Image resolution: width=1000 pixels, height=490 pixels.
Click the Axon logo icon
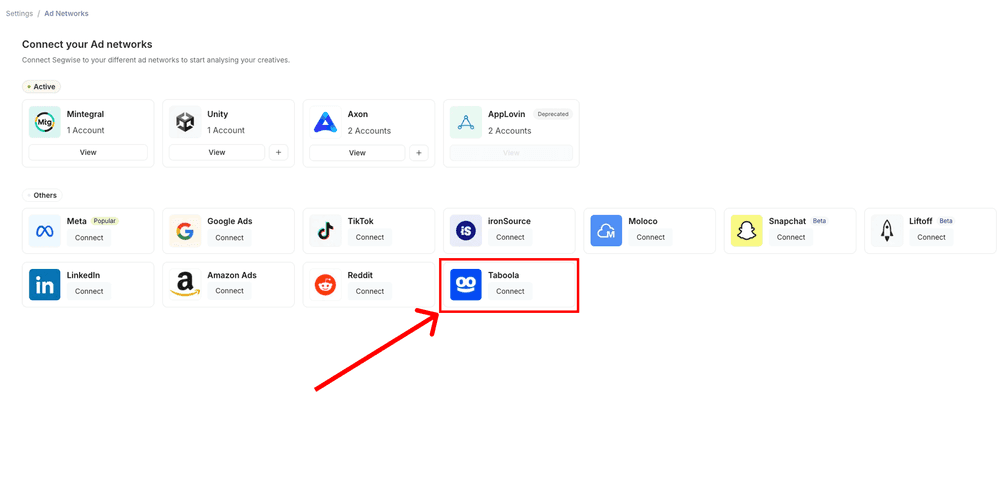click(x=325, y=122)
